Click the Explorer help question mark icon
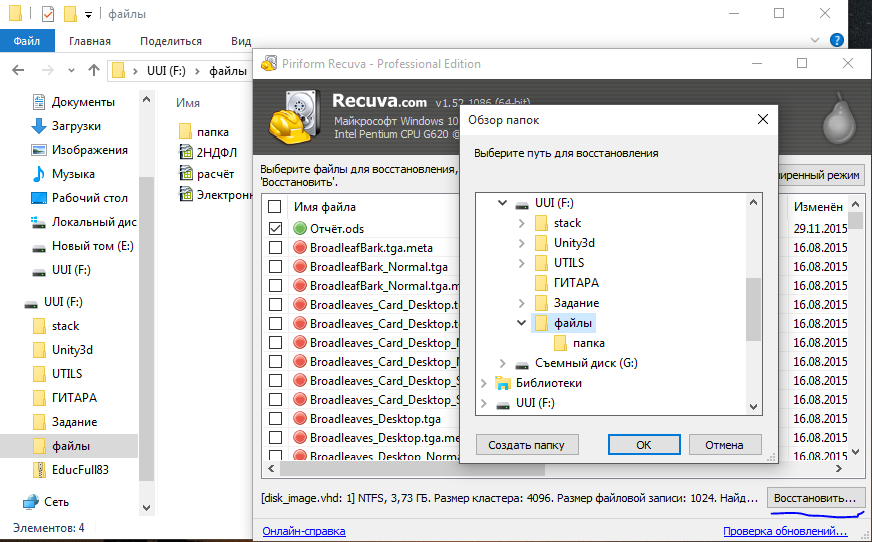This screenshot has width=872, height=542. (x=837, y=41)
